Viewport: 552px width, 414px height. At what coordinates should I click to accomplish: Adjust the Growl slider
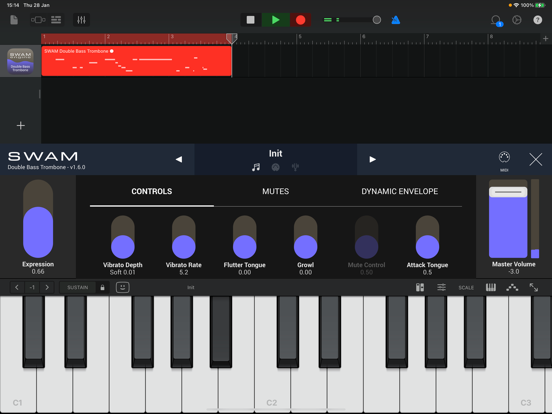(305, 237)
